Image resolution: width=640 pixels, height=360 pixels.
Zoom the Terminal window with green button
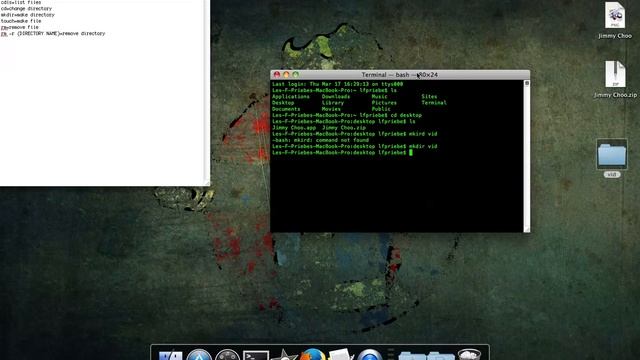click(x=296, y=75)
